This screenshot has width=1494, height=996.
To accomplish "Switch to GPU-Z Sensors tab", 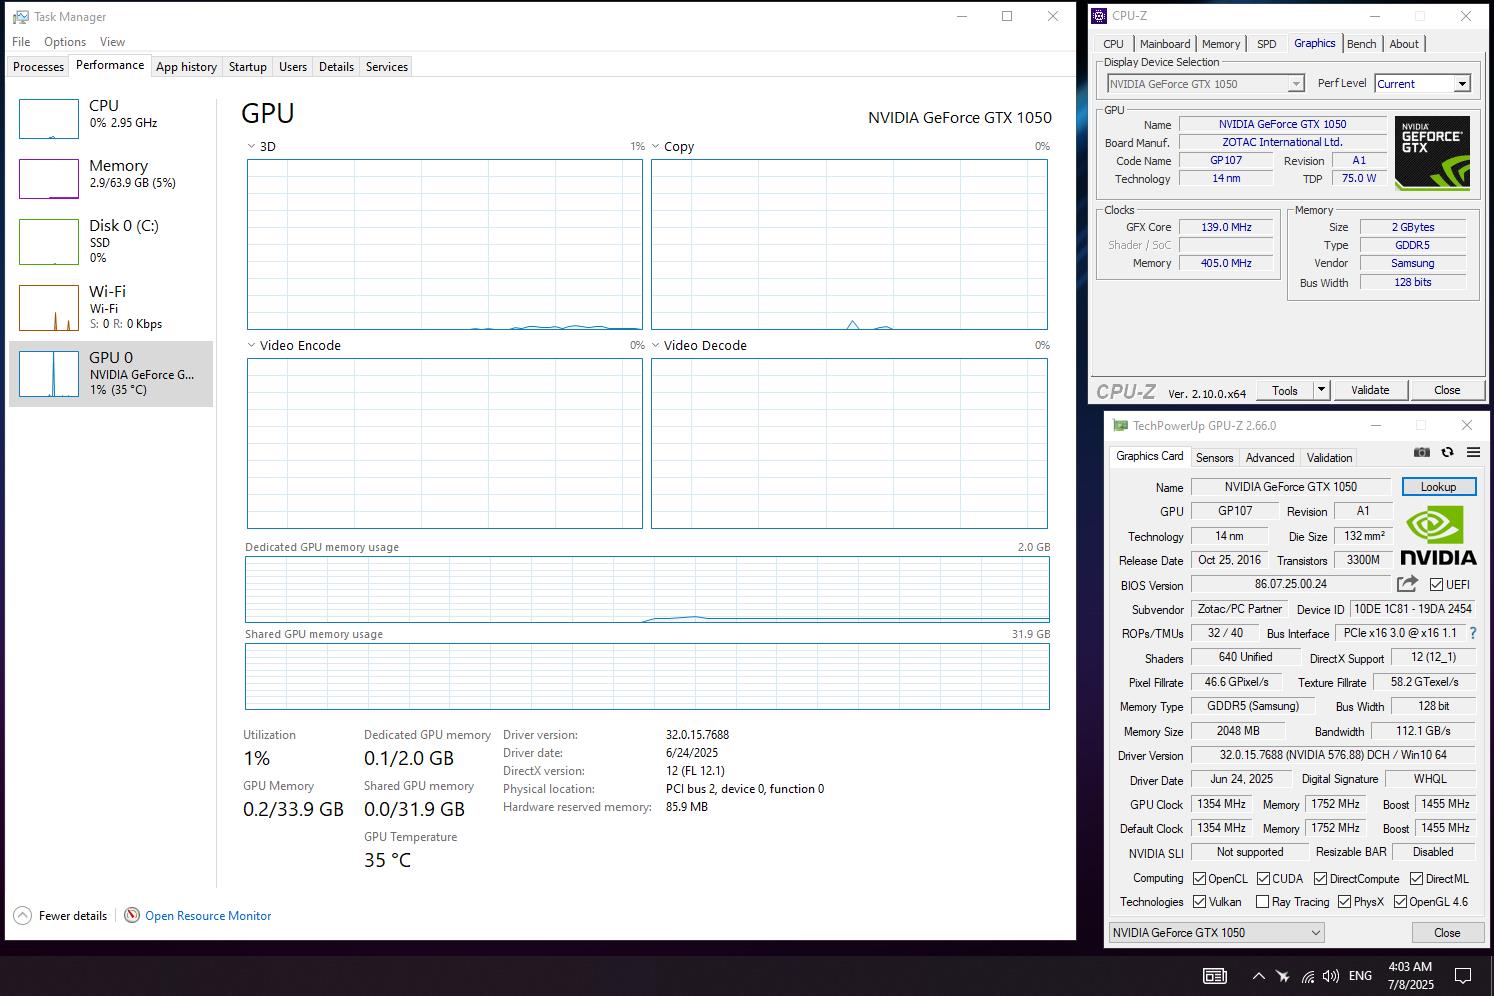I will click(1214, 458).
